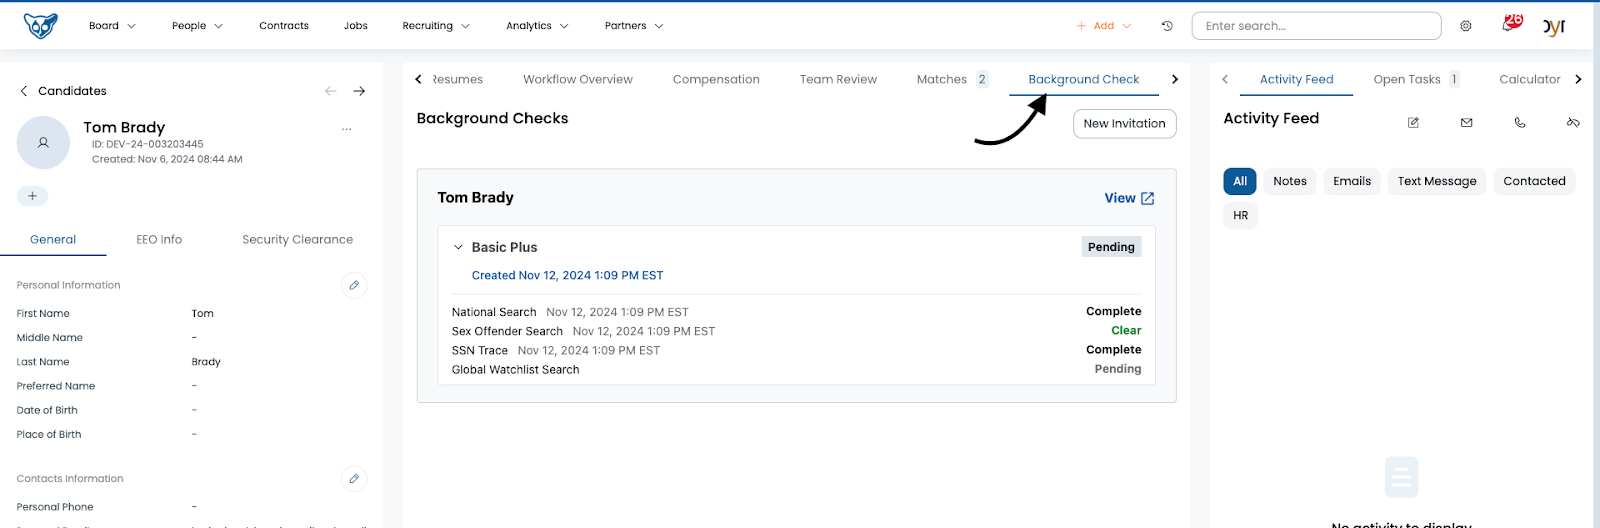Screen dimensions: 1600x528
Task: Collapse the Basic Plus section
Action: 458,247
